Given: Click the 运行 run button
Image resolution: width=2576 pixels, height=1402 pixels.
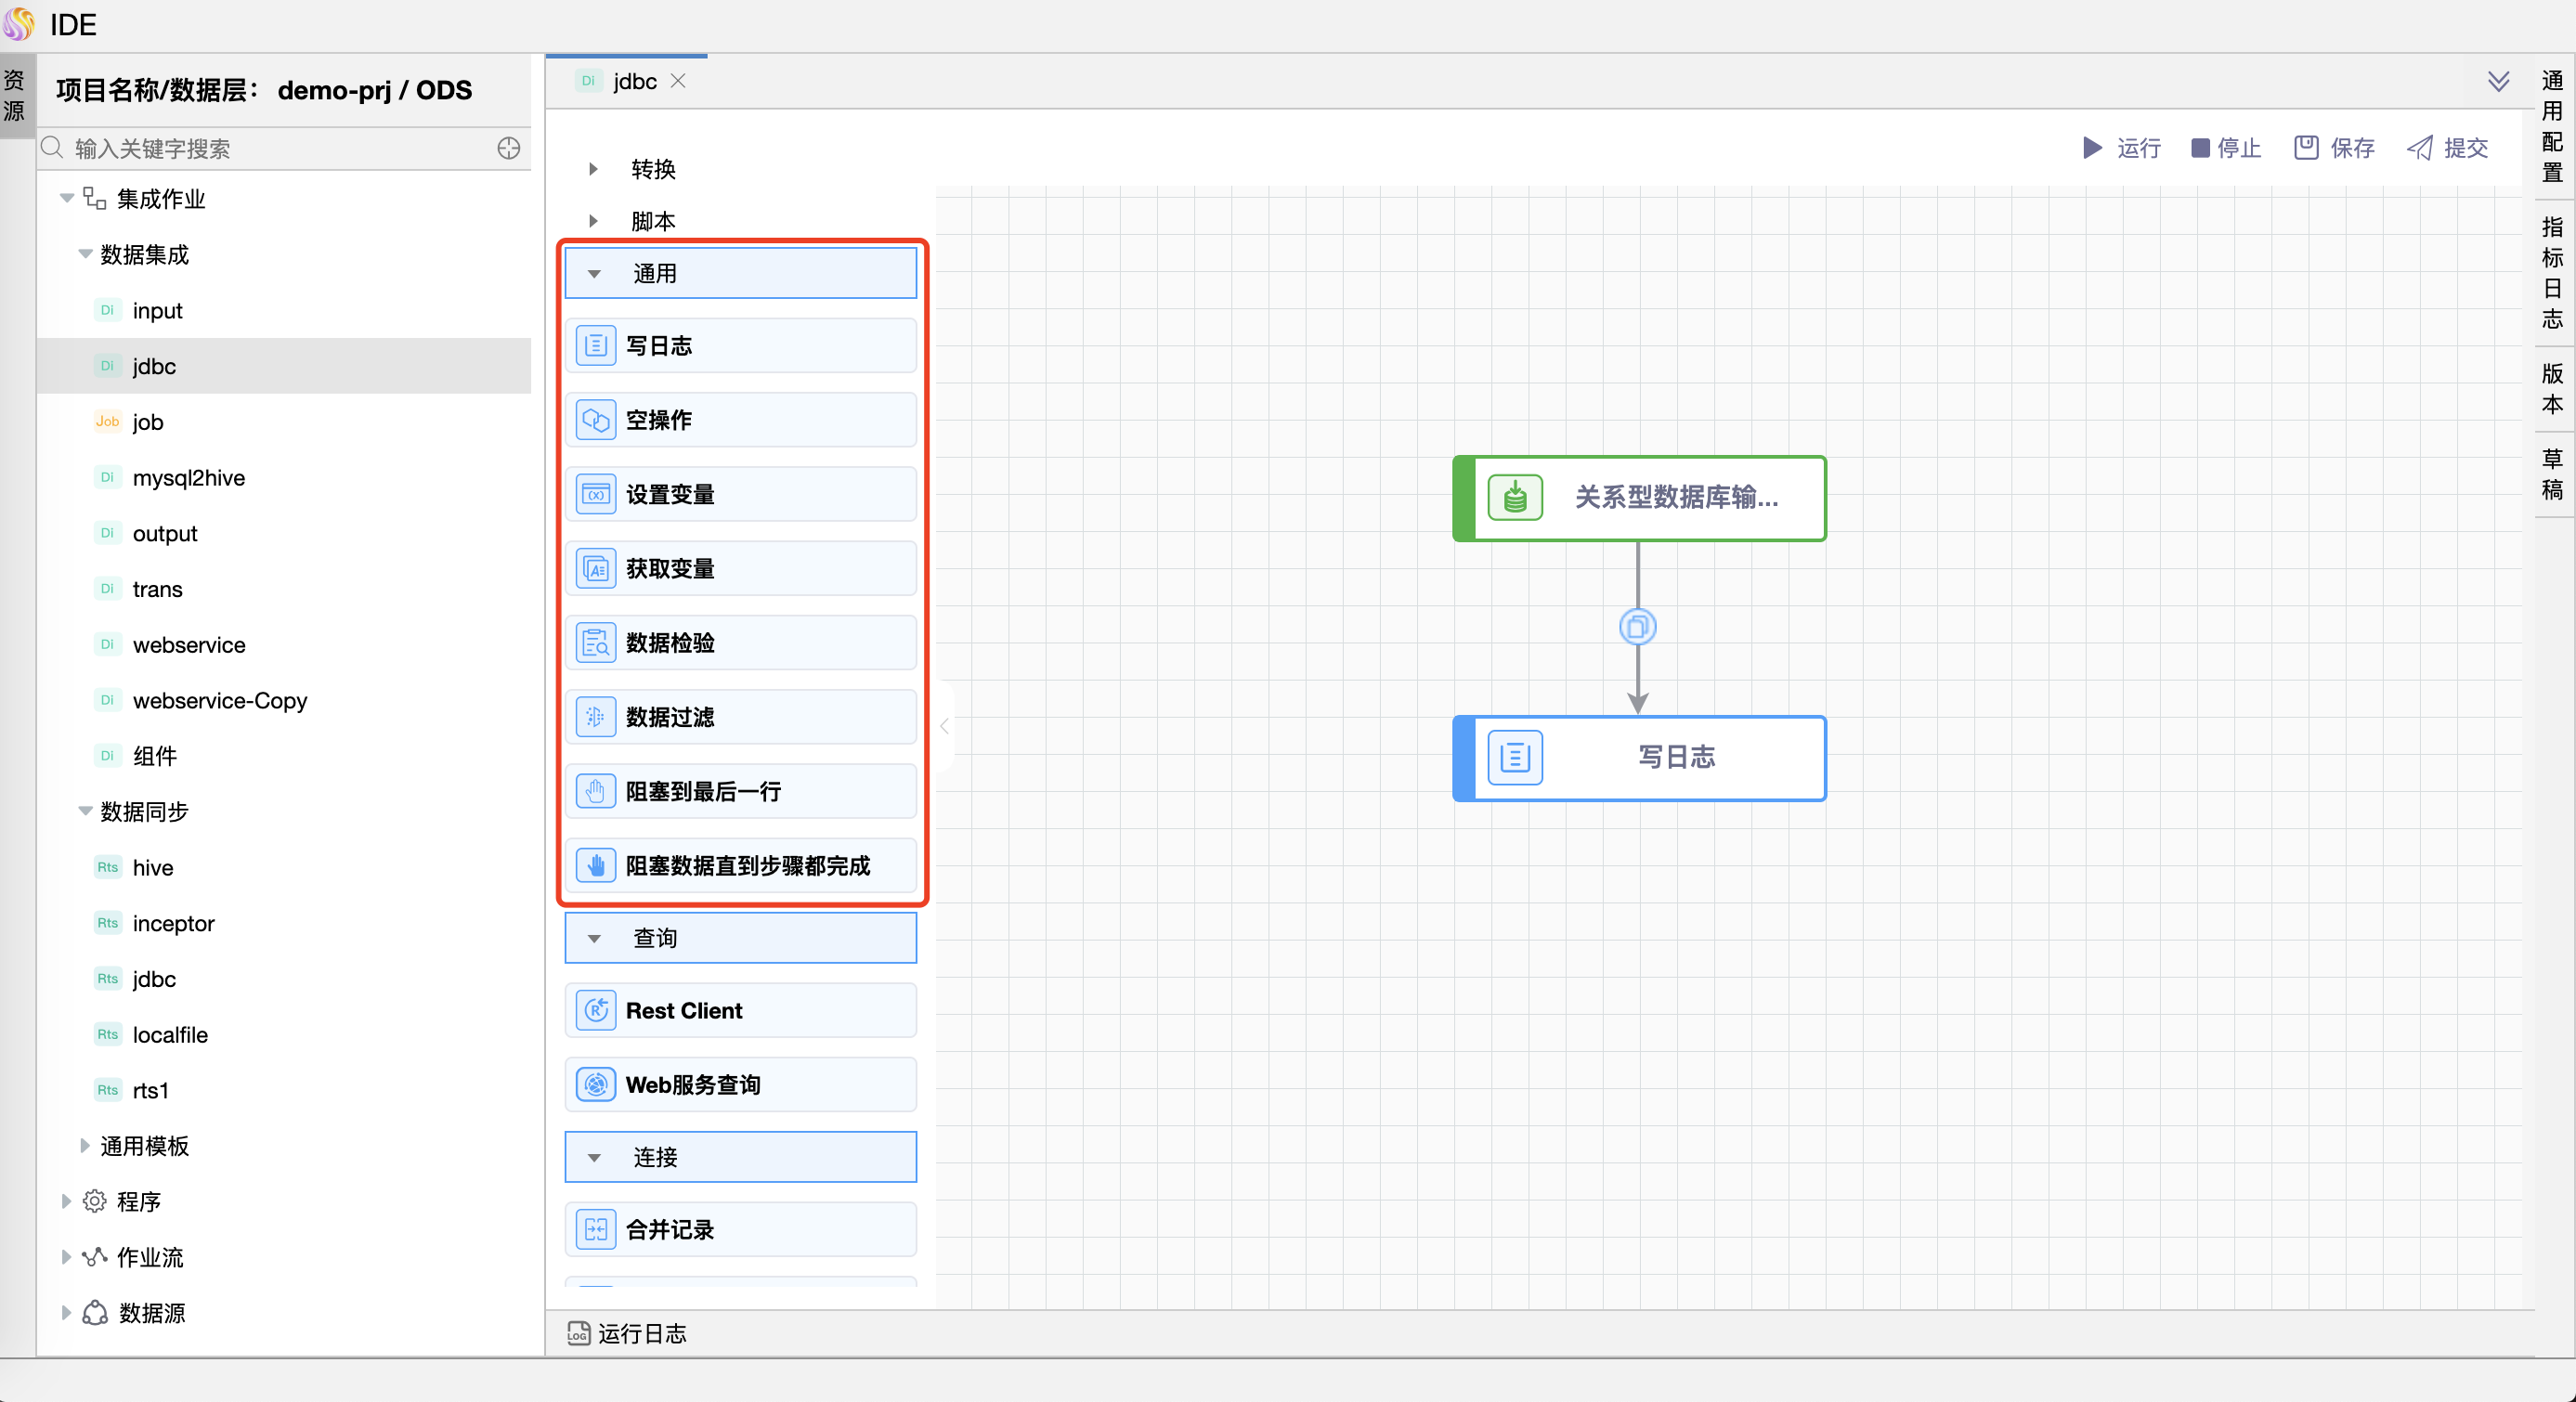Looking at the screenshot, I should tap(2122, 148).
